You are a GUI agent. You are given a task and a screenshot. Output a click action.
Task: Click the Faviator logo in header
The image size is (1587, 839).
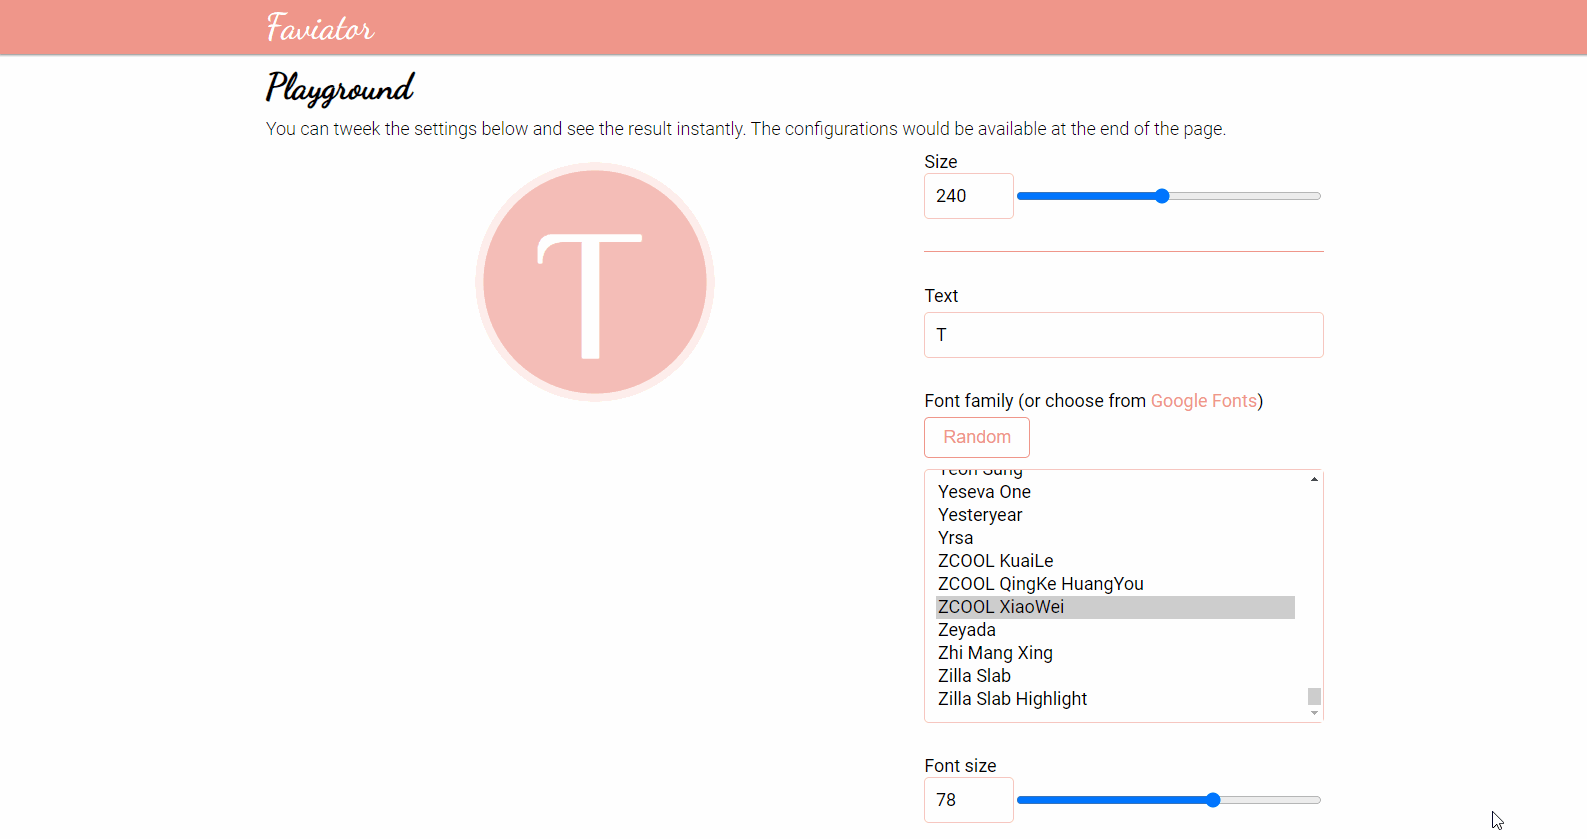click(x=320, y=27)
